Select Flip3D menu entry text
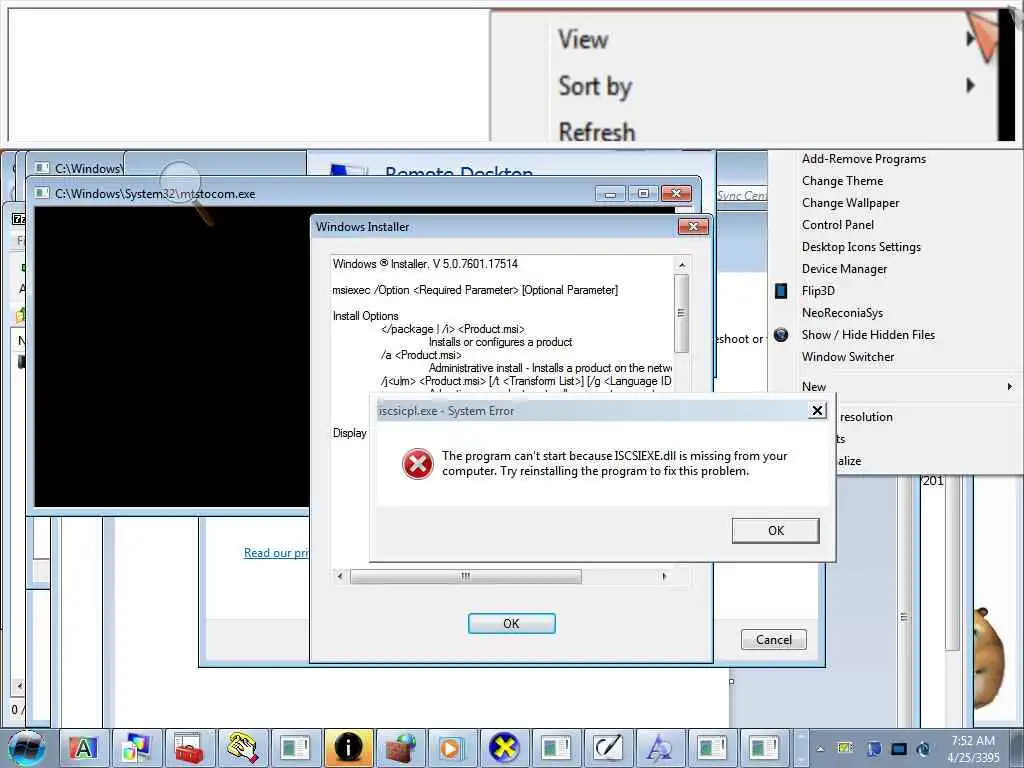Image resolution: width=1024 pixels, height=768 pixels. tap(818, 291)
